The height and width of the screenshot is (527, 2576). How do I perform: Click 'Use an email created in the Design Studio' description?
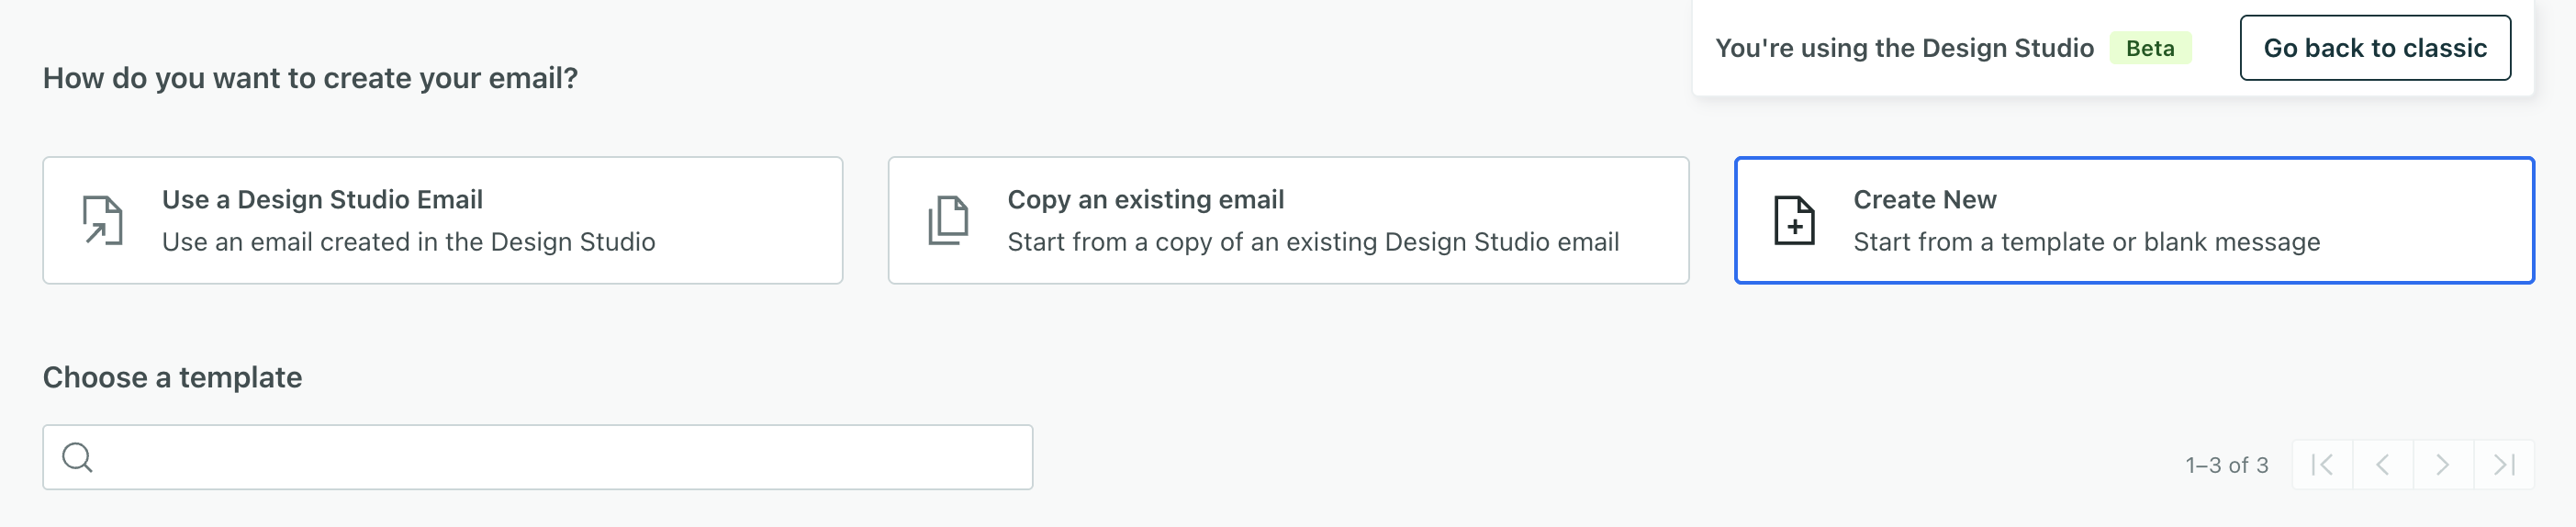(x=408, y=242)
